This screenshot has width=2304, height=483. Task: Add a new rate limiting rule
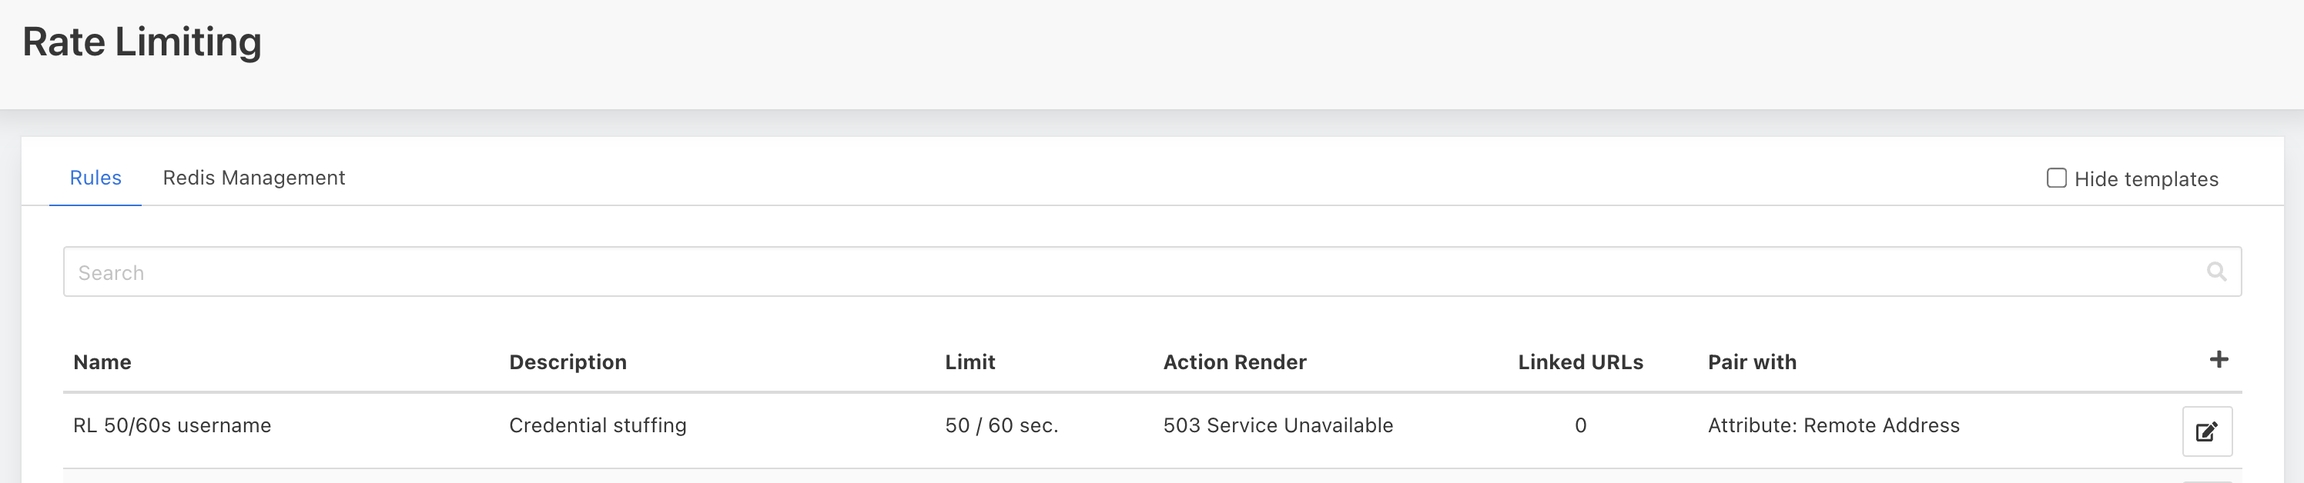[2218, 360]
